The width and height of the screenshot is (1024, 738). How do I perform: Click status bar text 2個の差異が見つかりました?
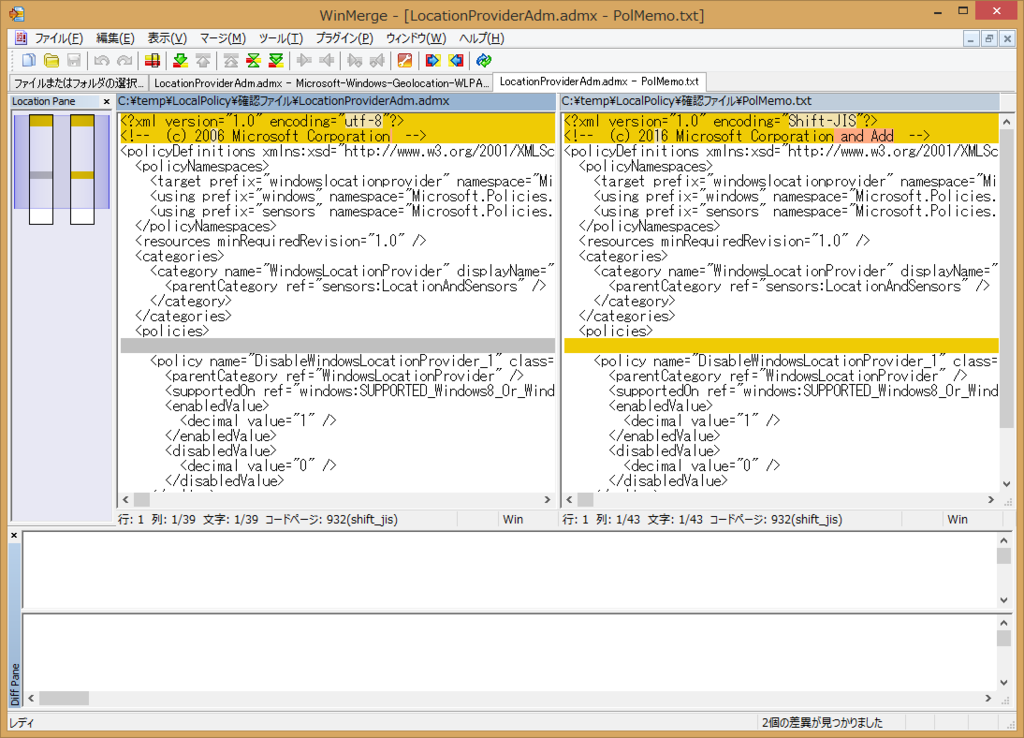tap(822, 722)
